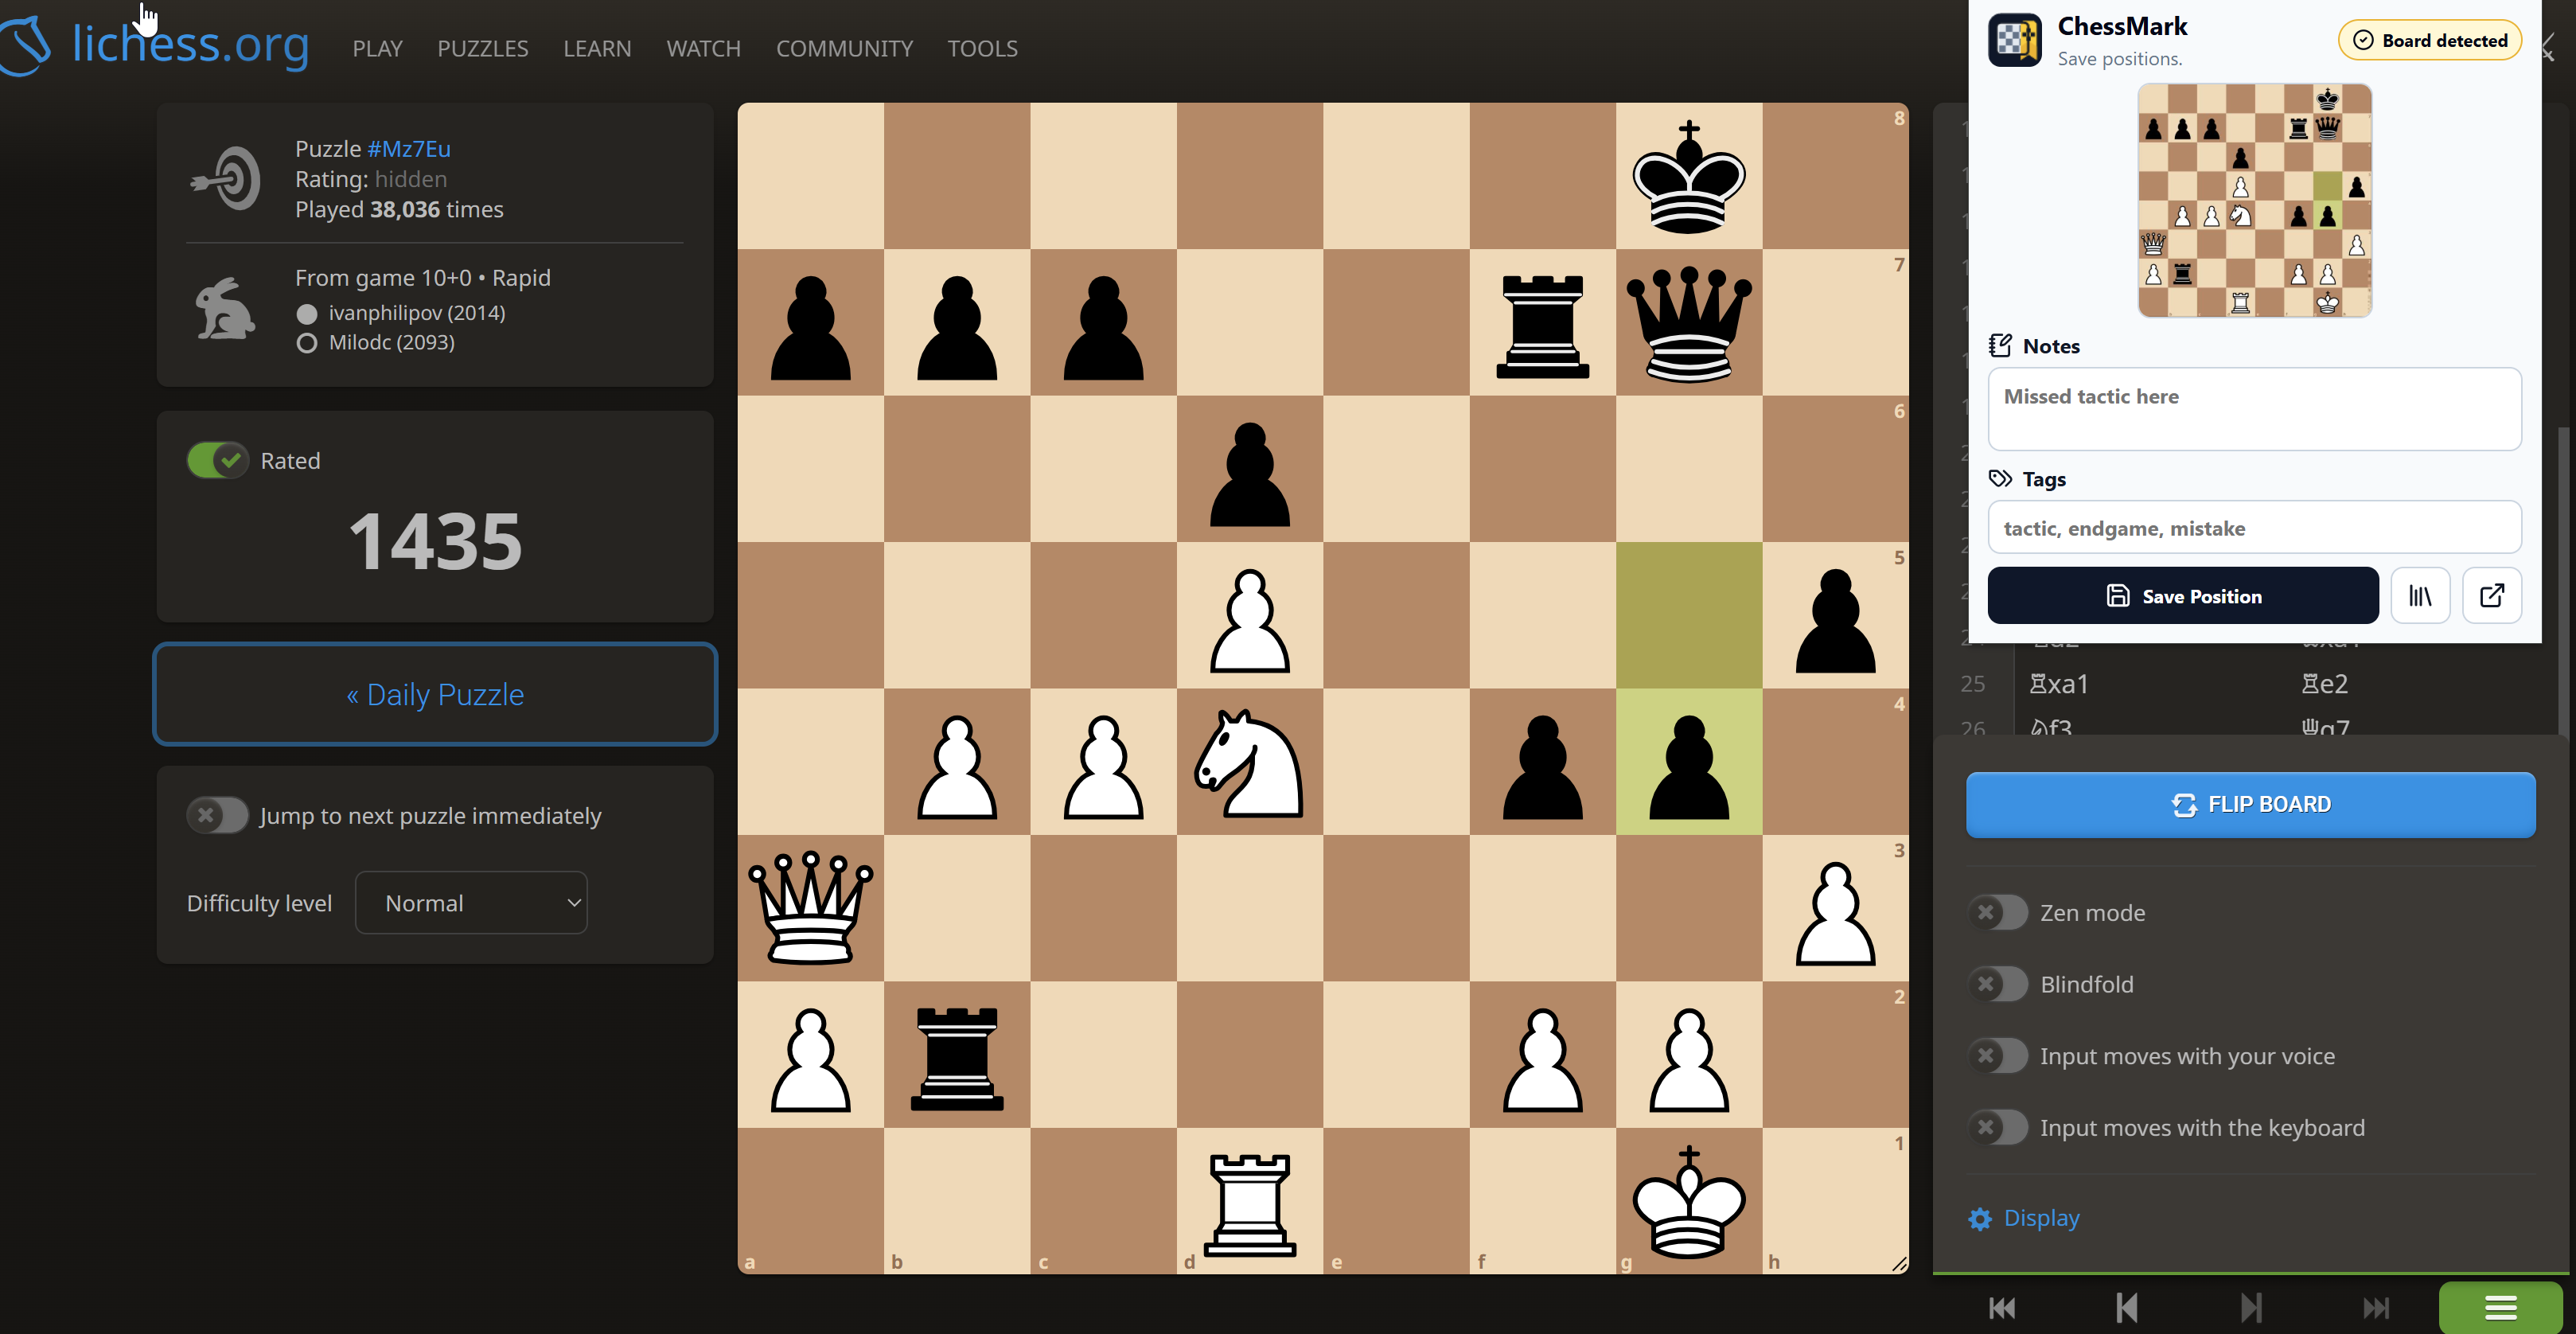Select the white pawn on d5

[1250, 615]
